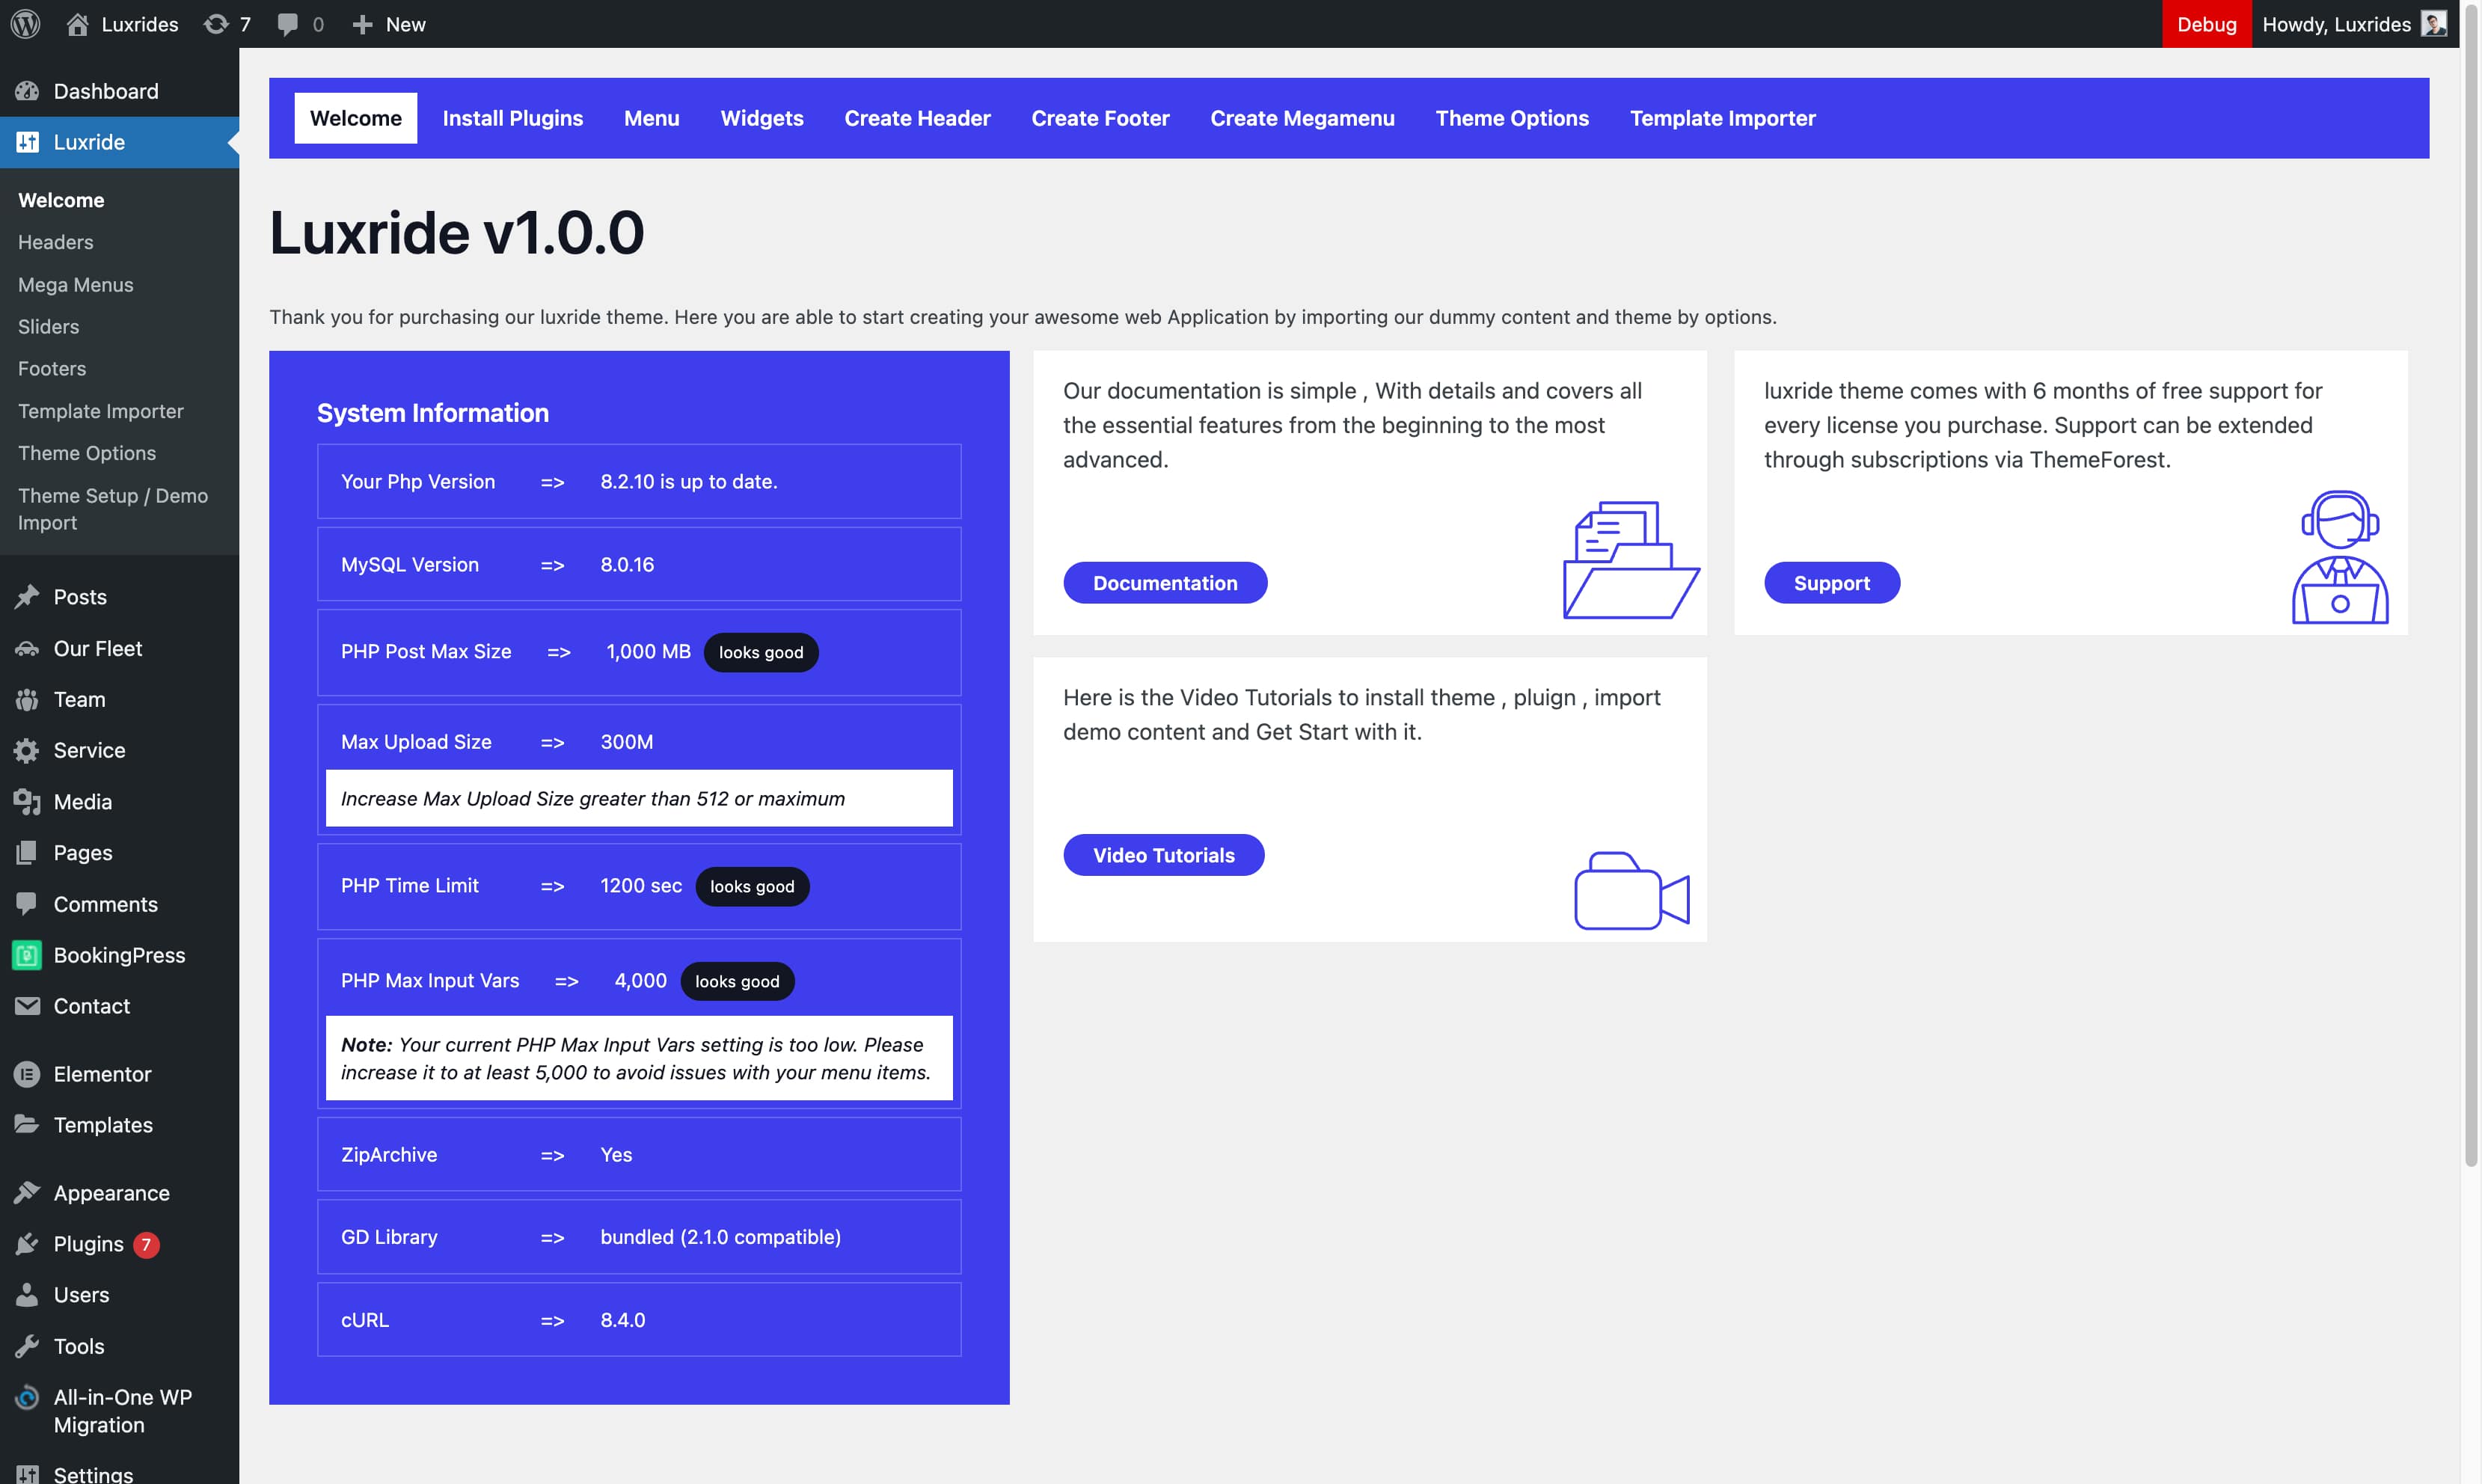This screenshot has height=1484, width=2482.
Task: Click the Templates folder icon
Action: (x=27, y=1125)
